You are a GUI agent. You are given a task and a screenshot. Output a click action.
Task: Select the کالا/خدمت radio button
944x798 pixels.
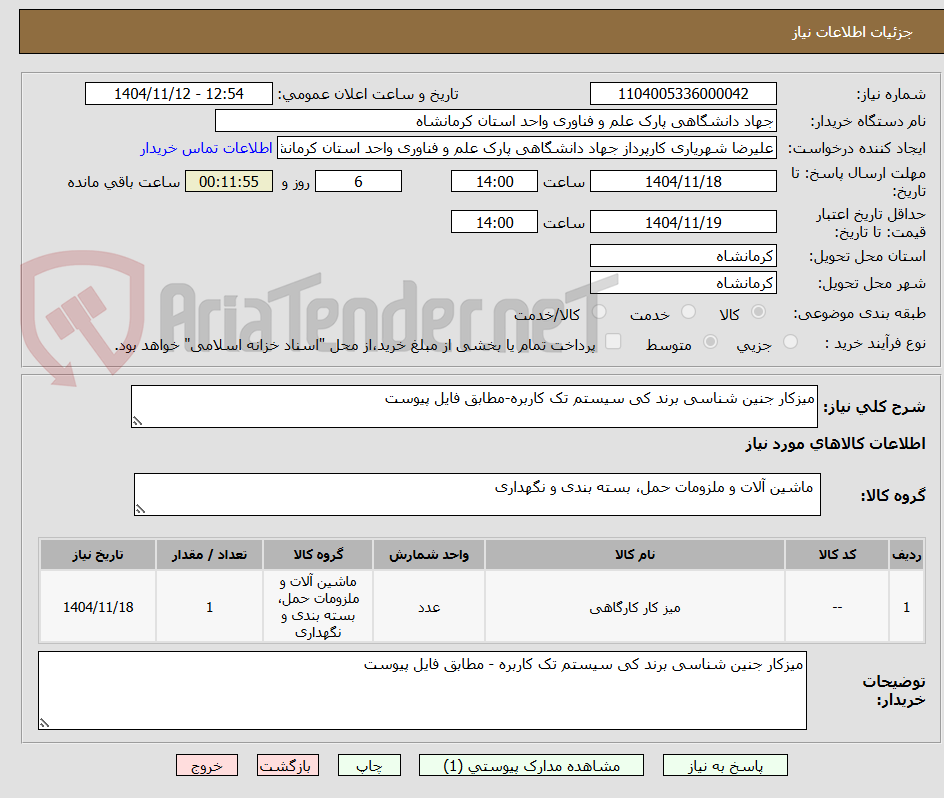click(599, 312)
